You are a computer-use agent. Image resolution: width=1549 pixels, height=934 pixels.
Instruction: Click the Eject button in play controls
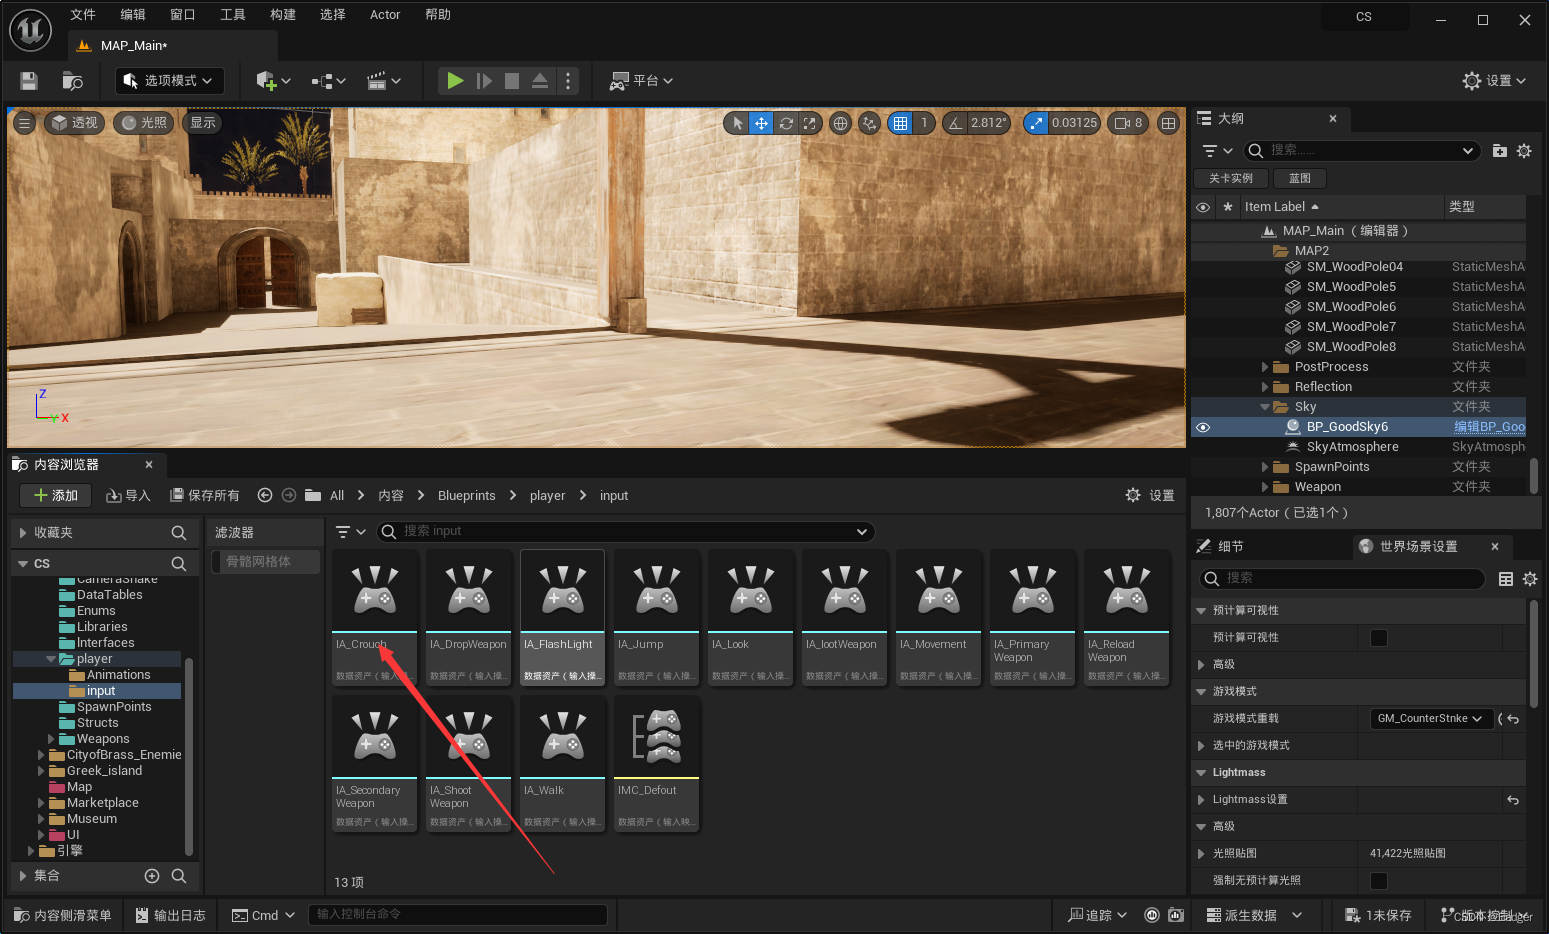tap(540, 81)
